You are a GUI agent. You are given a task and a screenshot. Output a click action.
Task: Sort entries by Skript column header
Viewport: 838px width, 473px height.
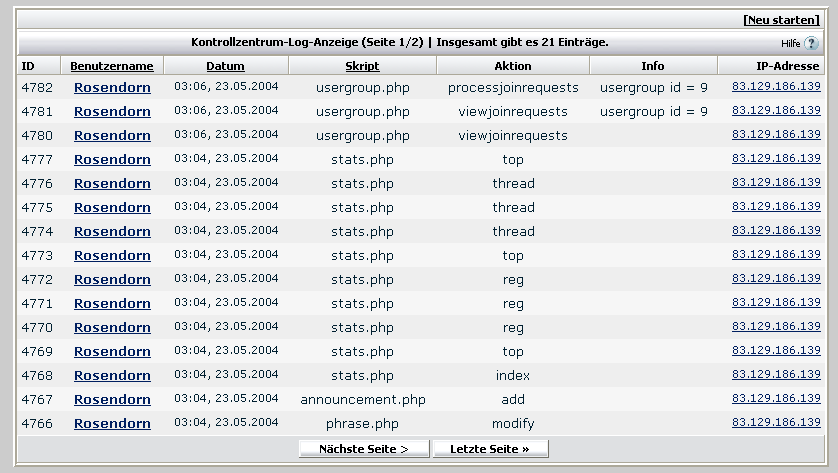click(x=362, y=66)
